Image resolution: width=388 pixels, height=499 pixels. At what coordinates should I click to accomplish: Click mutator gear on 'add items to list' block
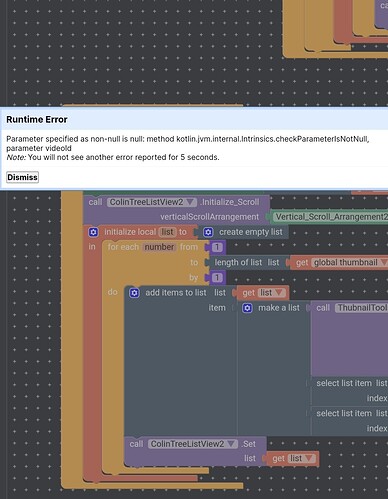coord(134,293)
